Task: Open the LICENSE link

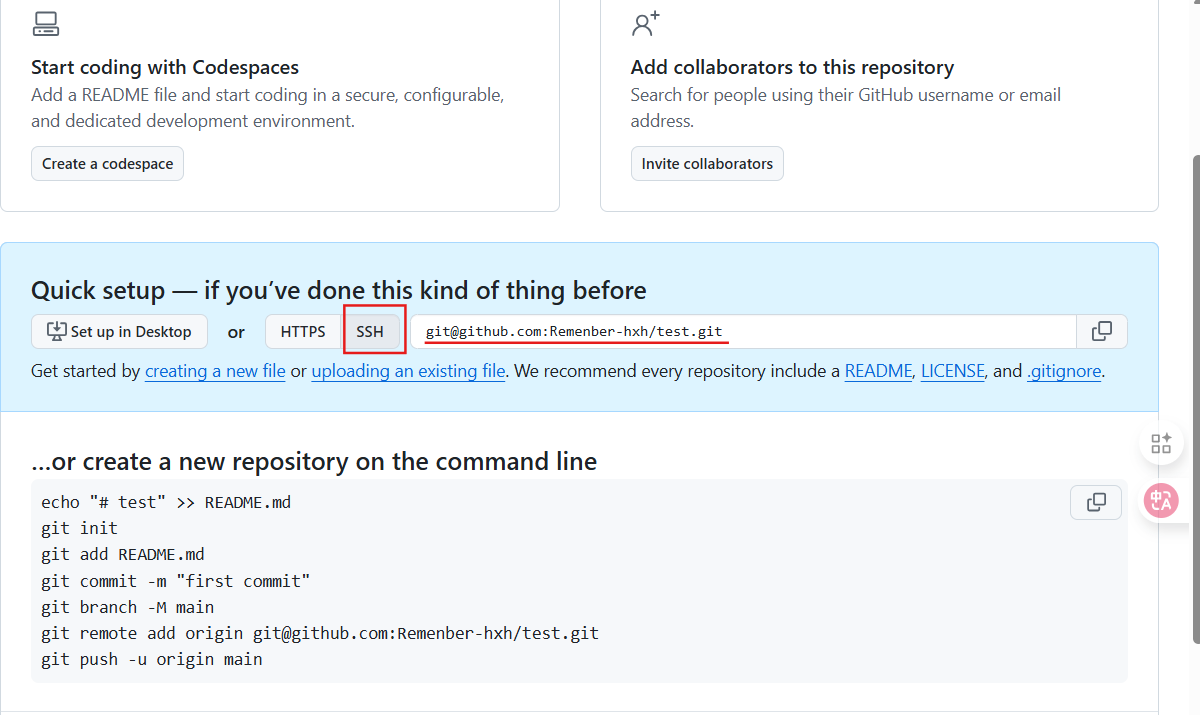Action: [952, 370]
